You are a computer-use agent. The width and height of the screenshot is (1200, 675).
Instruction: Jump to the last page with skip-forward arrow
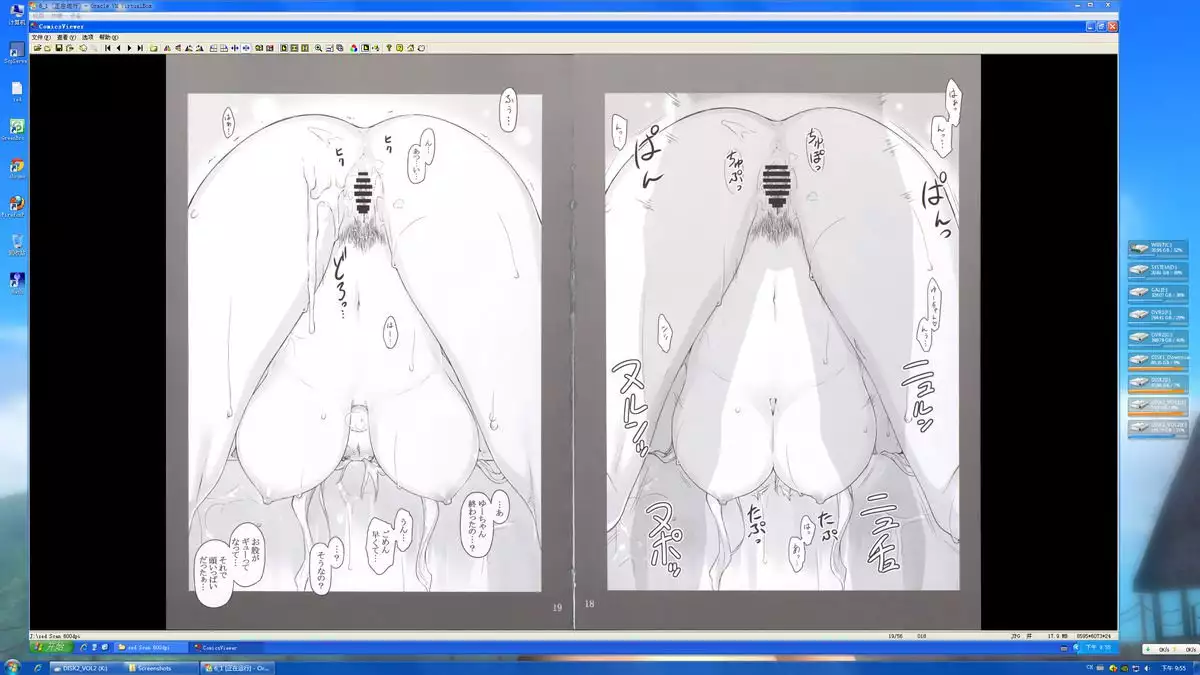point(140,47)
